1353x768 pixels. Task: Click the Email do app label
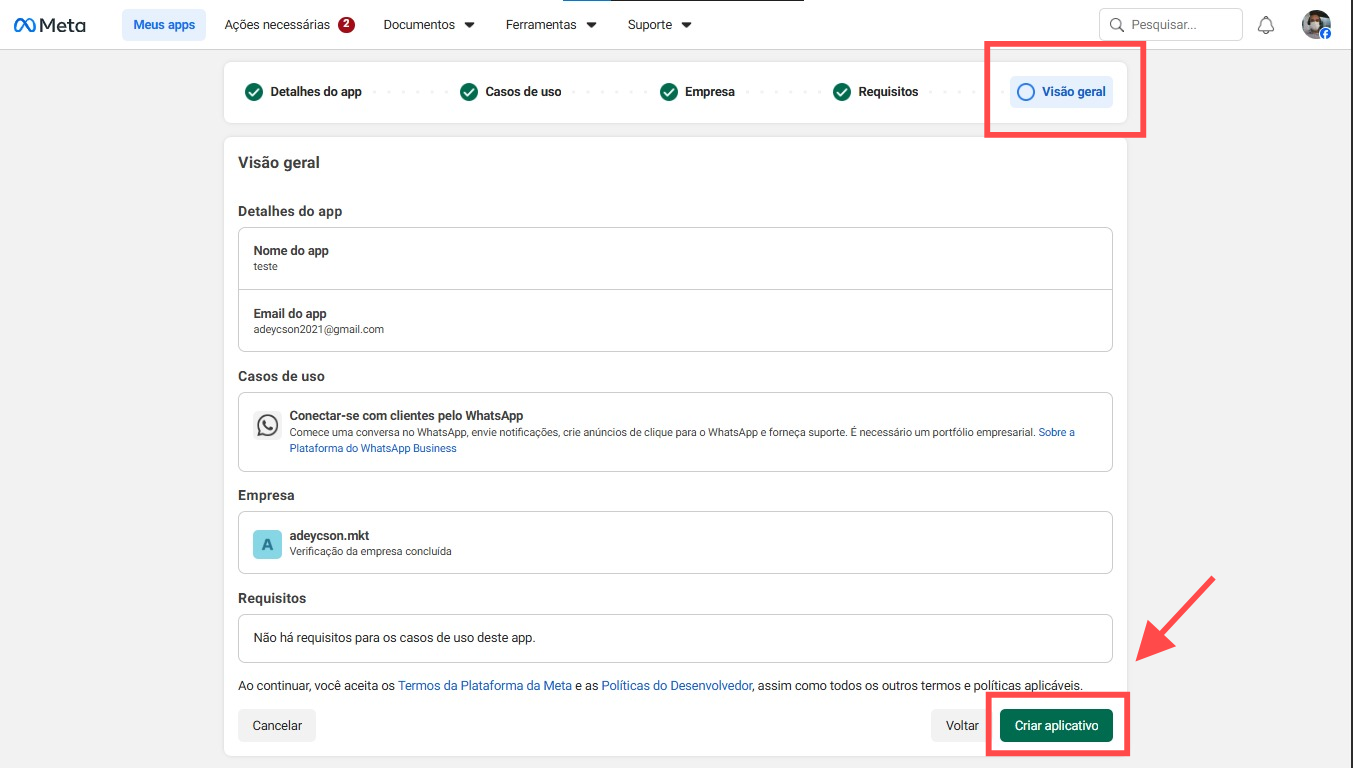pos(290,314)
